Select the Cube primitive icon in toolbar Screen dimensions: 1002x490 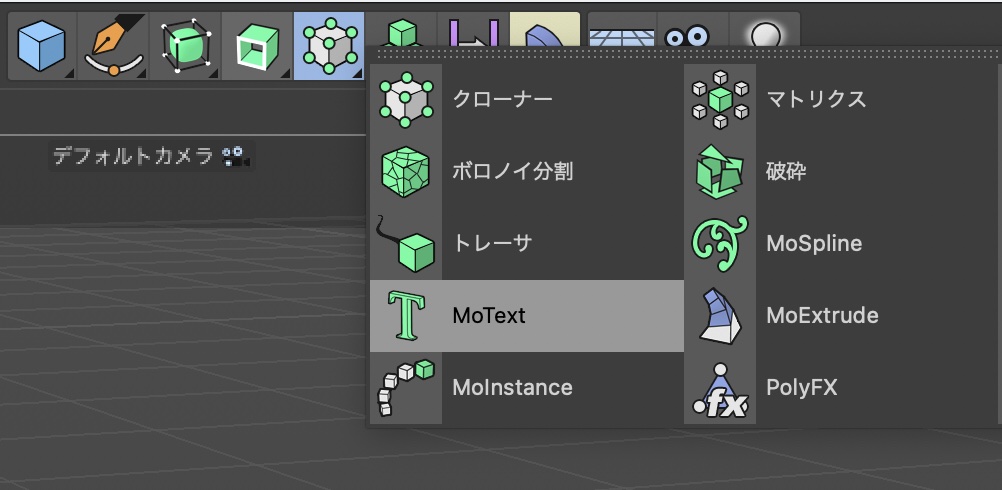pos(42,46)
